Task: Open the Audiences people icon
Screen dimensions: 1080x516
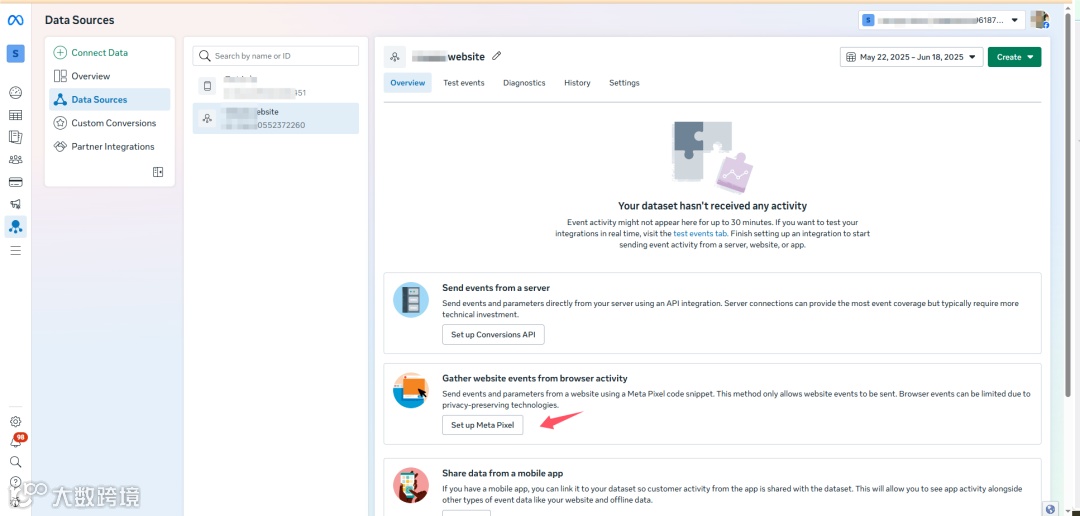Action: 16,160
